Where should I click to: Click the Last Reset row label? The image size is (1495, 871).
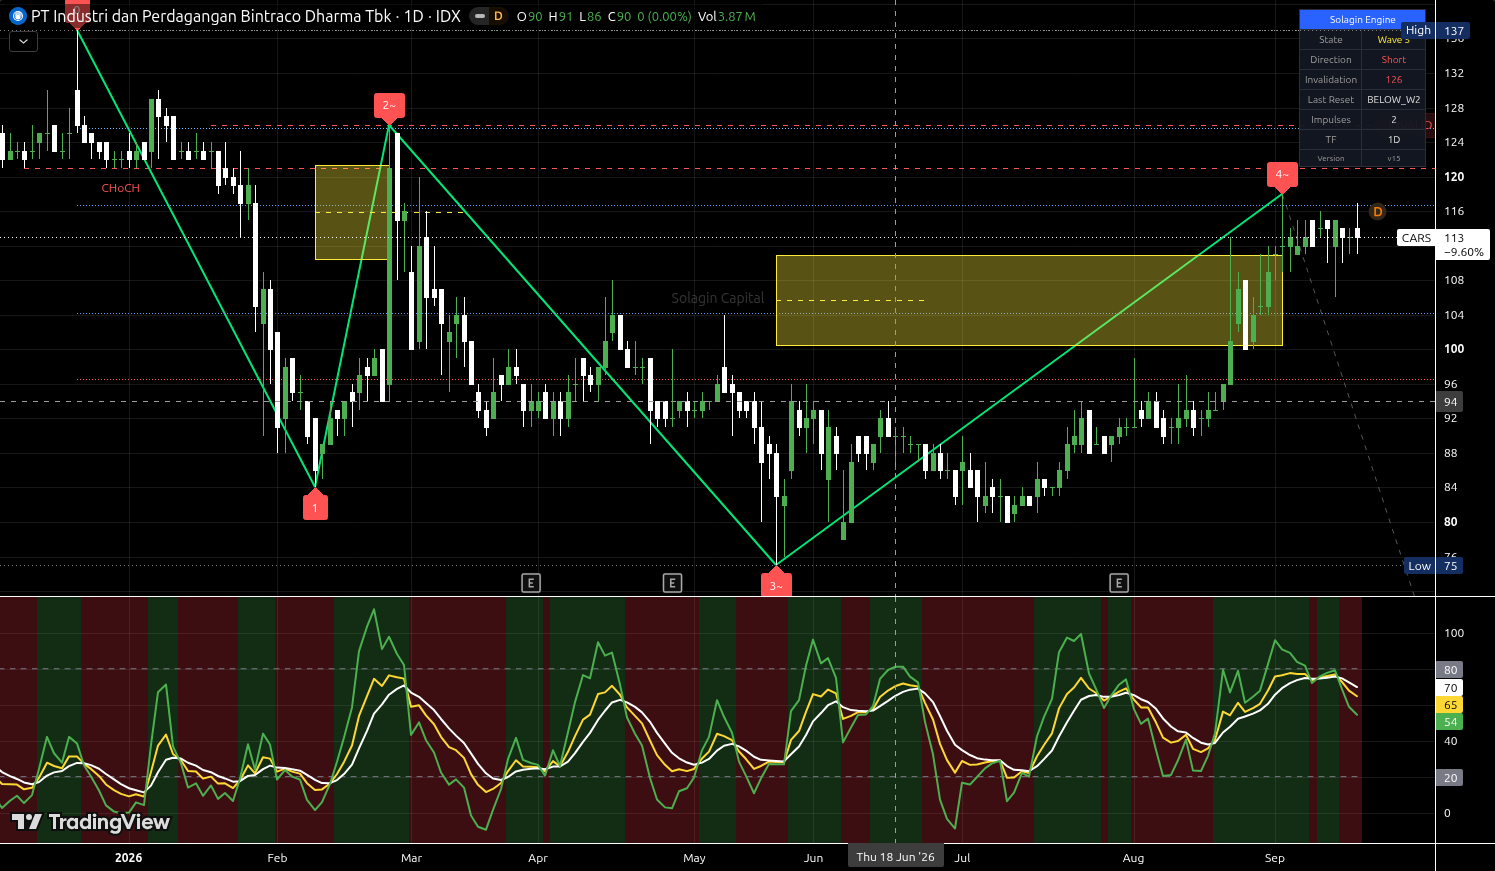[1331, 100]
